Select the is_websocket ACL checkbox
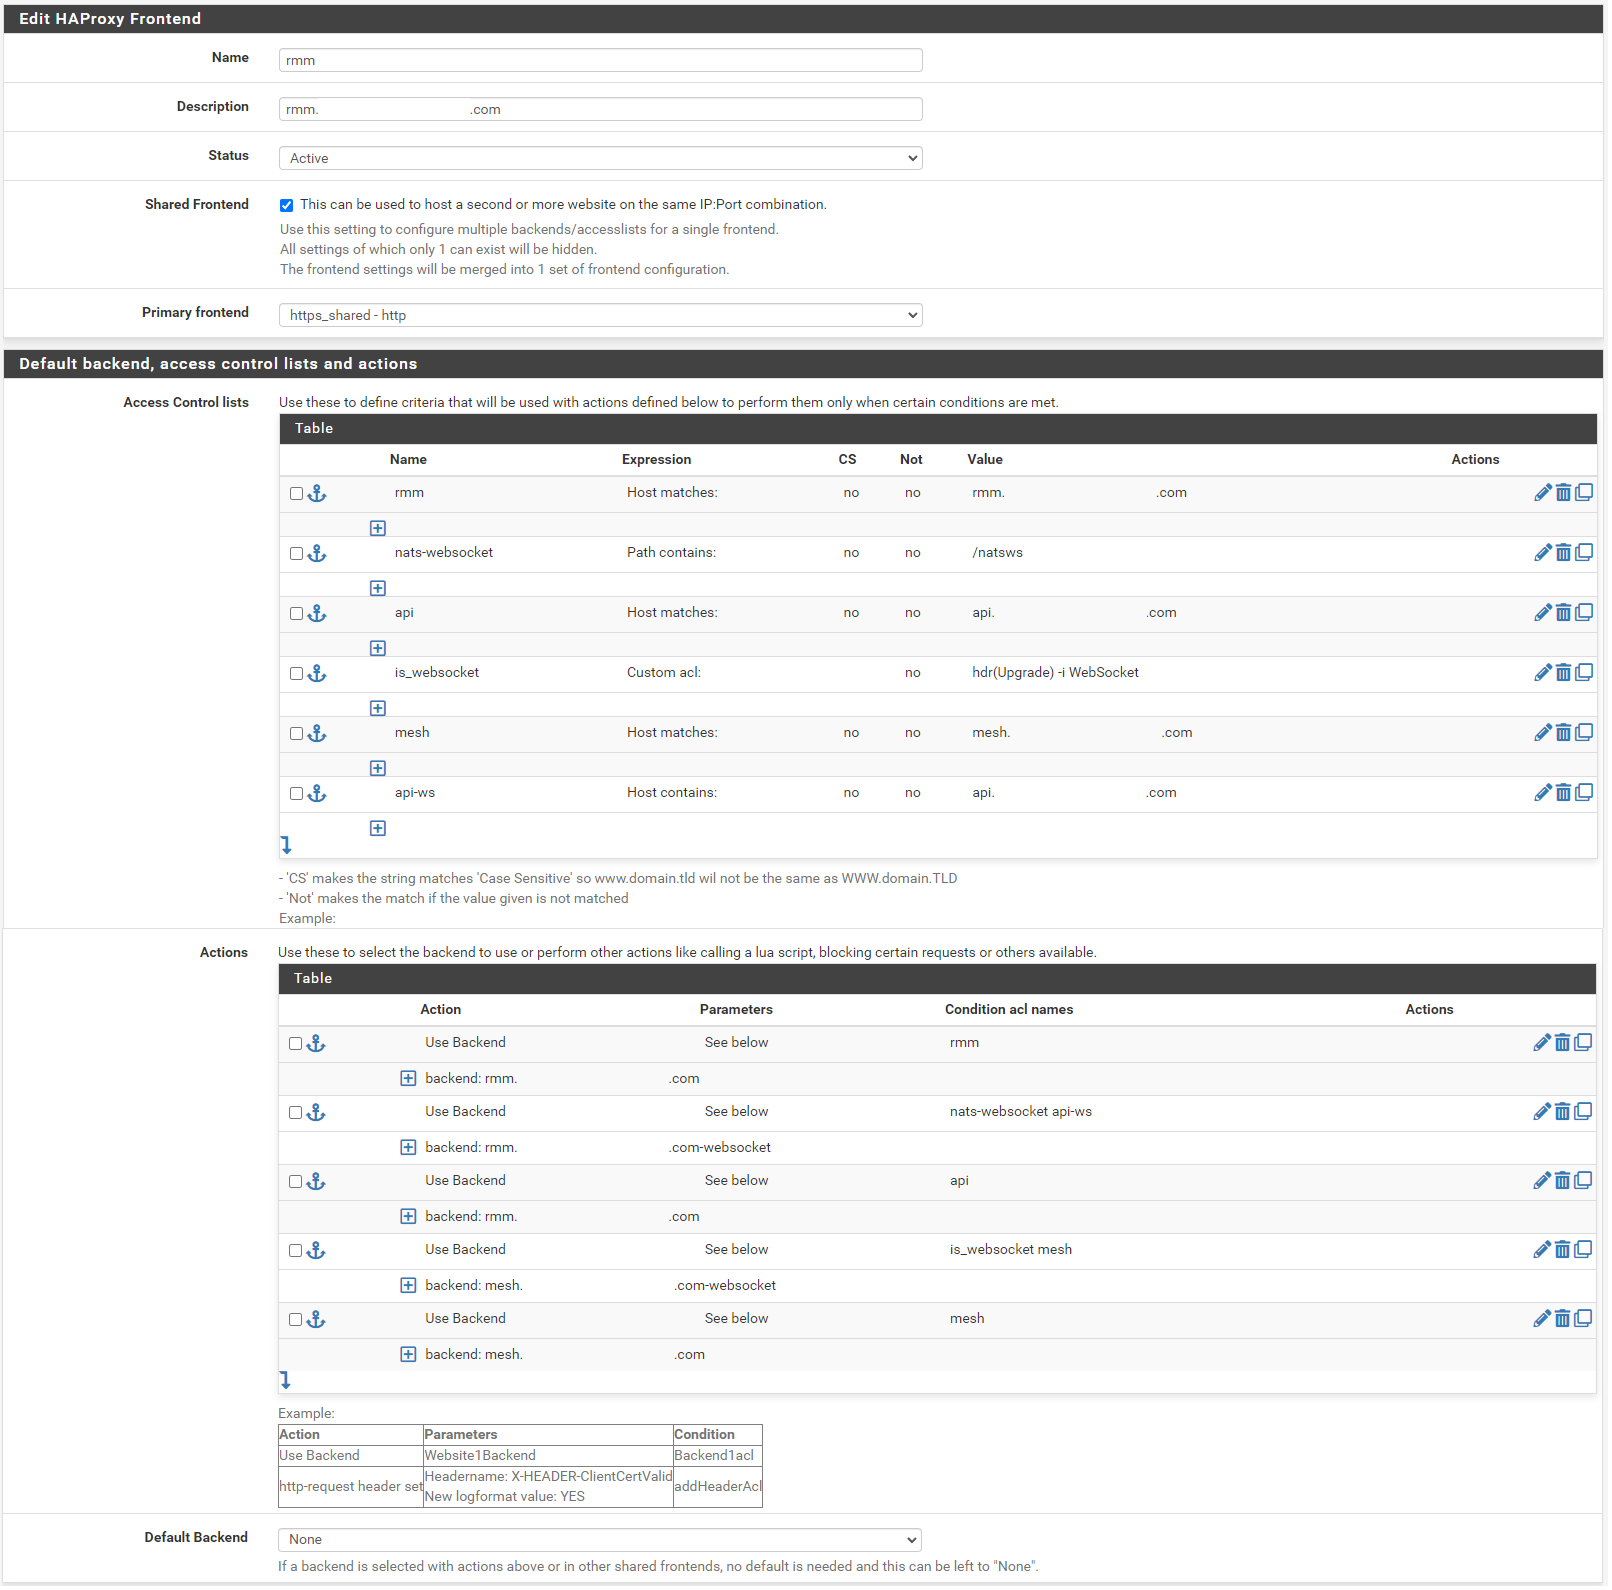The width and height of the screenshot is (1612, 1590). click(x=296, y=674)
